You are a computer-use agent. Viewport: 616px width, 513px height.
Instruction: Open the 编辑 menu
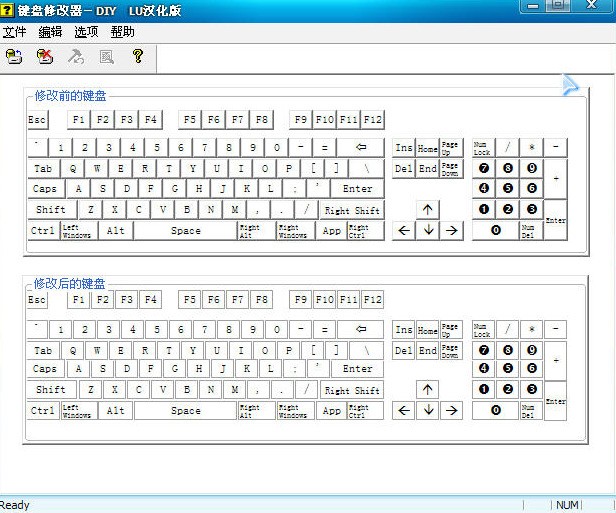(x=50, y=32)
